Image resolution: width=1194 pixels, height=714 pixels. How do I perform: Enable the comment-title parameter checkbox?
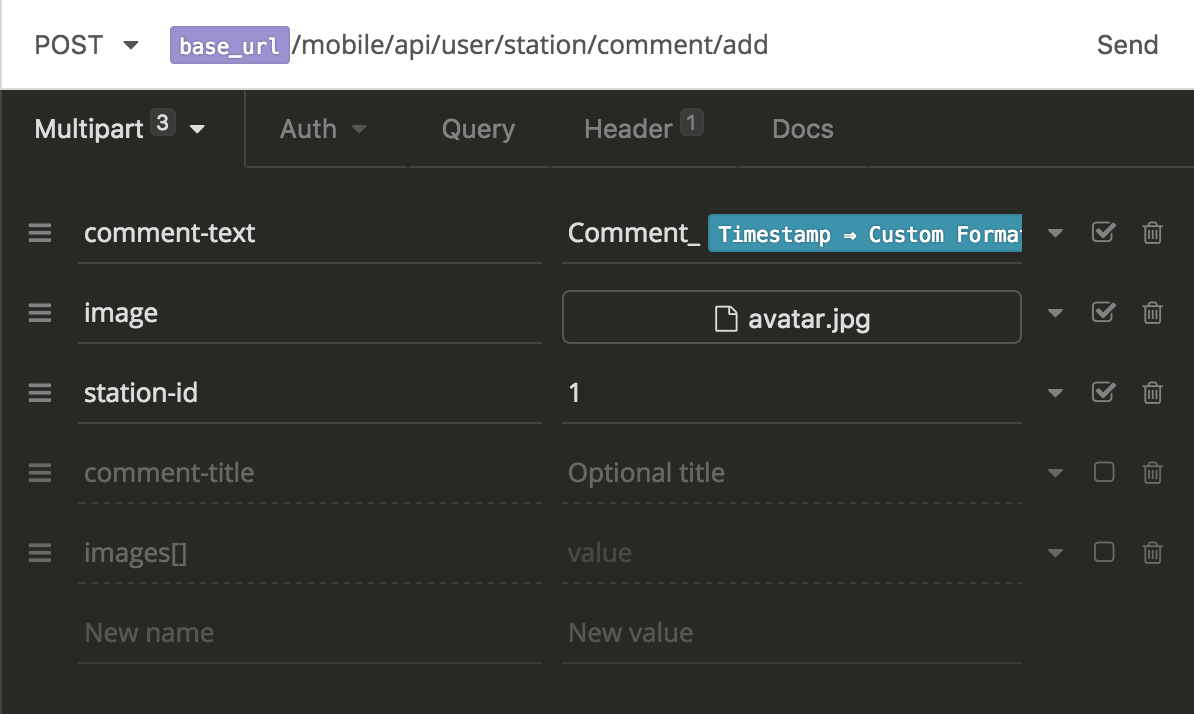(x=1103, y=472)
